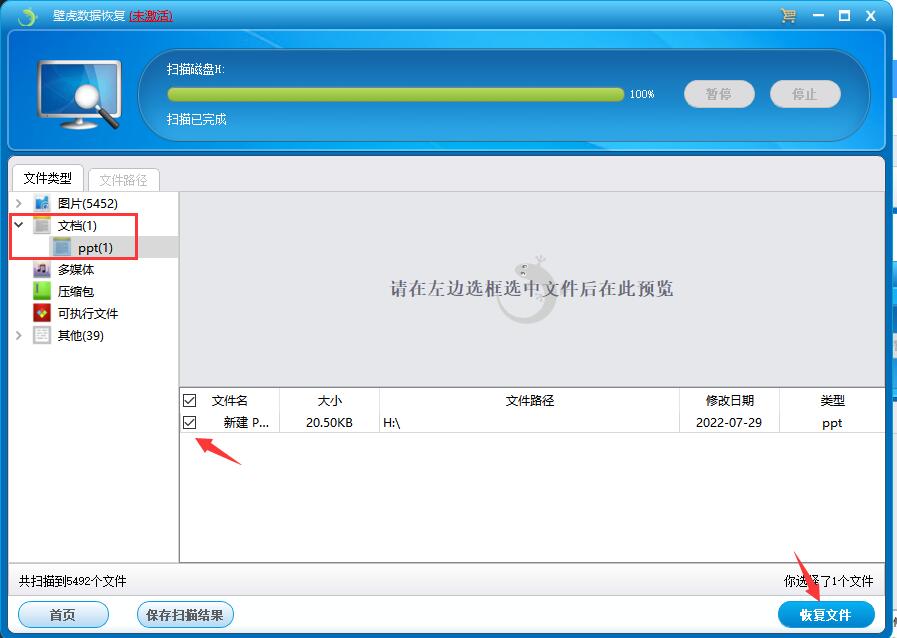Toggle the select-all checkbox in table header
Viewport: 897px width, 638px height.
pyautogui.click(x=190, y=401)
